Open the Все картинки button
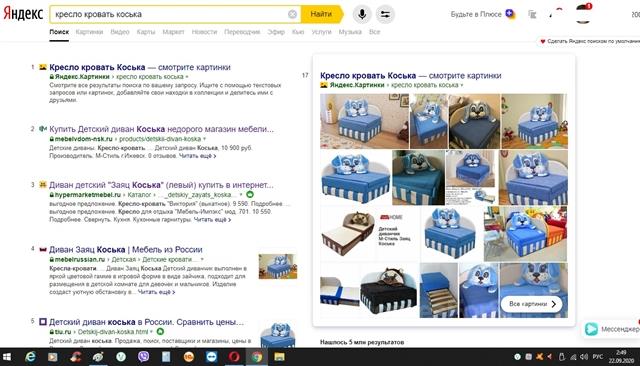Screen dimensions: 640x366 pos(531,304)
